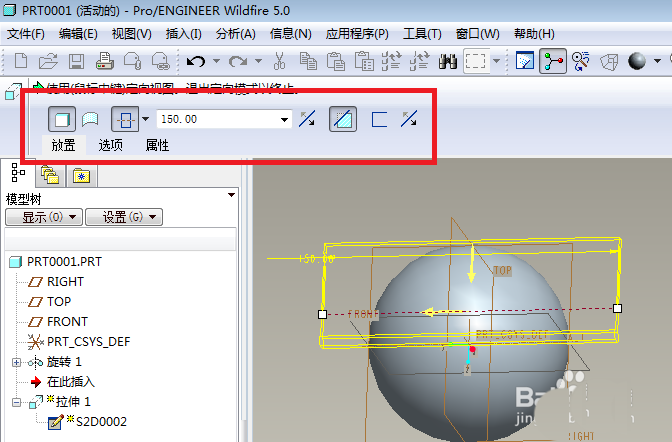672x442 pixels.
Task: Open the selection box dropdown arrow
Action: 496,61
